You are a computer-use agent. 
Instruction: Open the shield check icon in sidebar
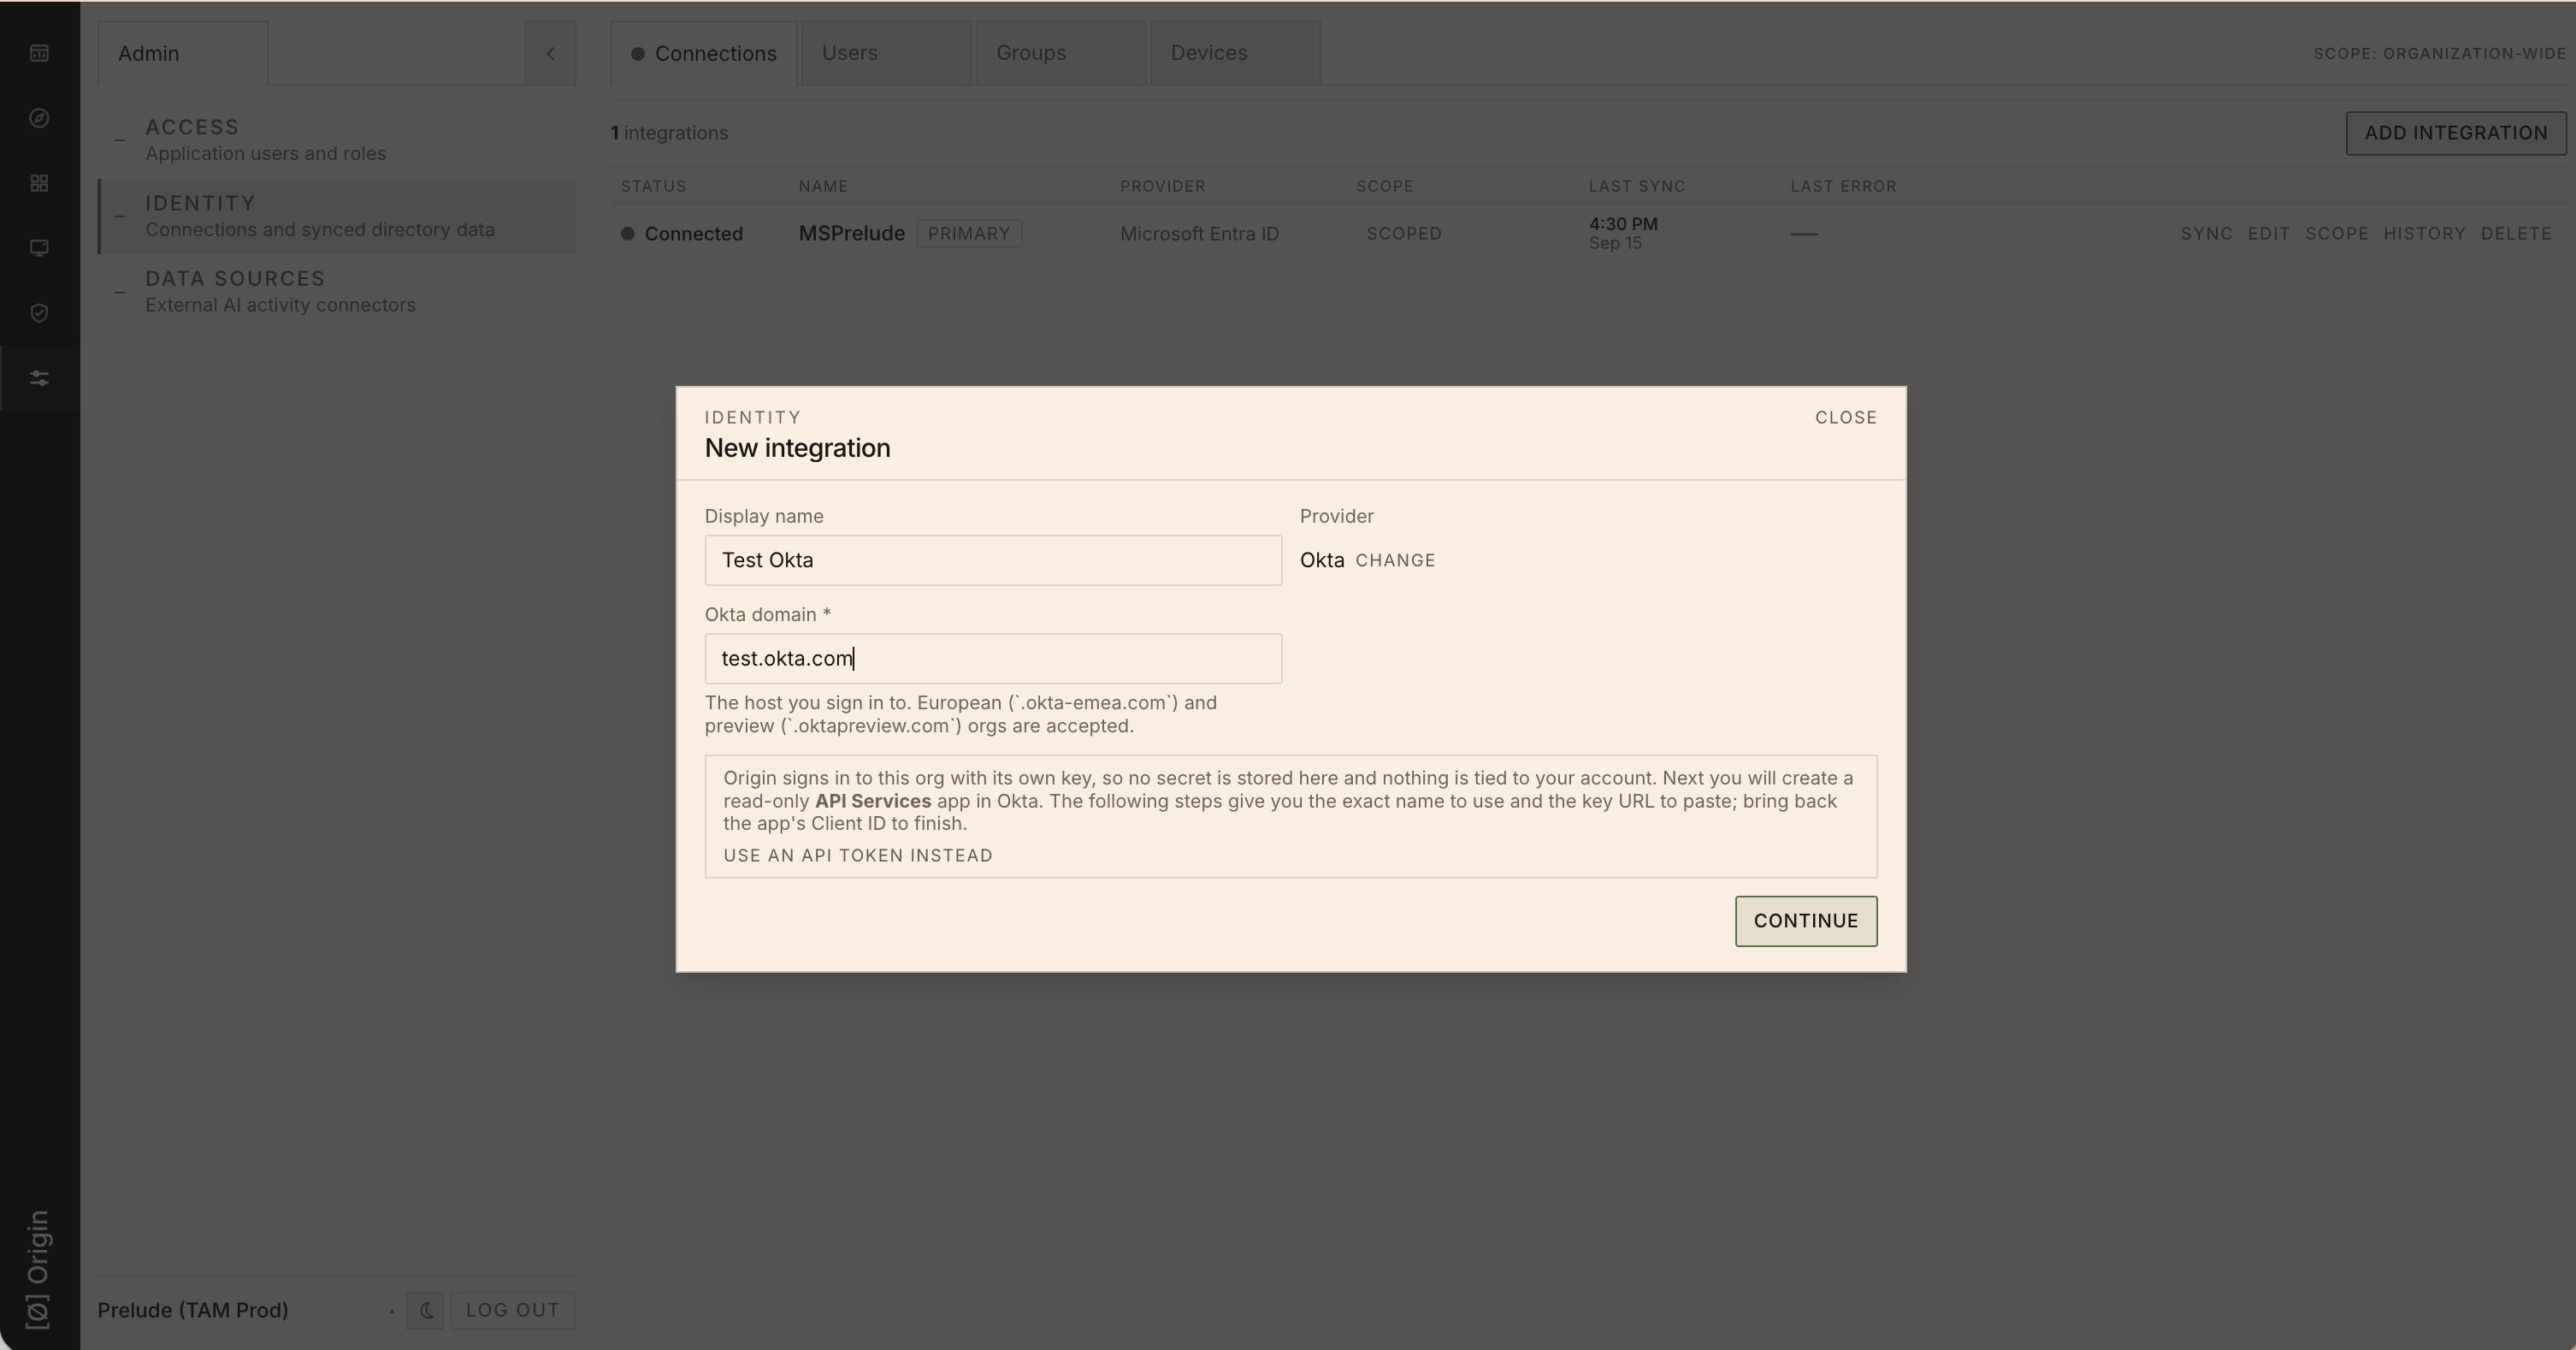[x=39, y=313]
